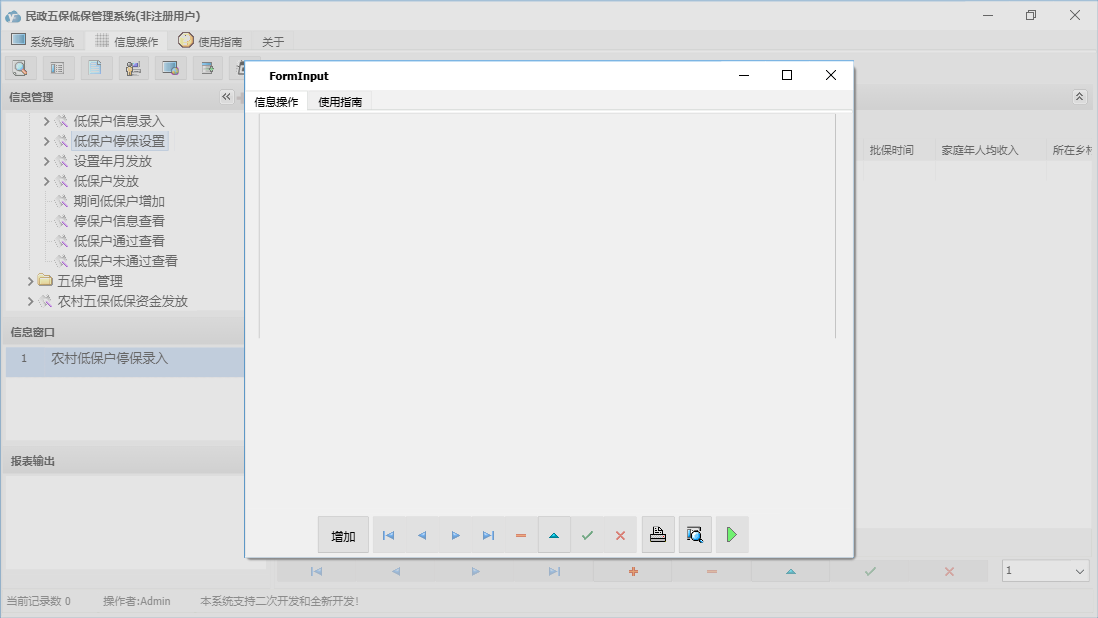Click the print icon in the FormInput dialog
The height and width of the screenshot is (618, 1098).
point(658,534)
